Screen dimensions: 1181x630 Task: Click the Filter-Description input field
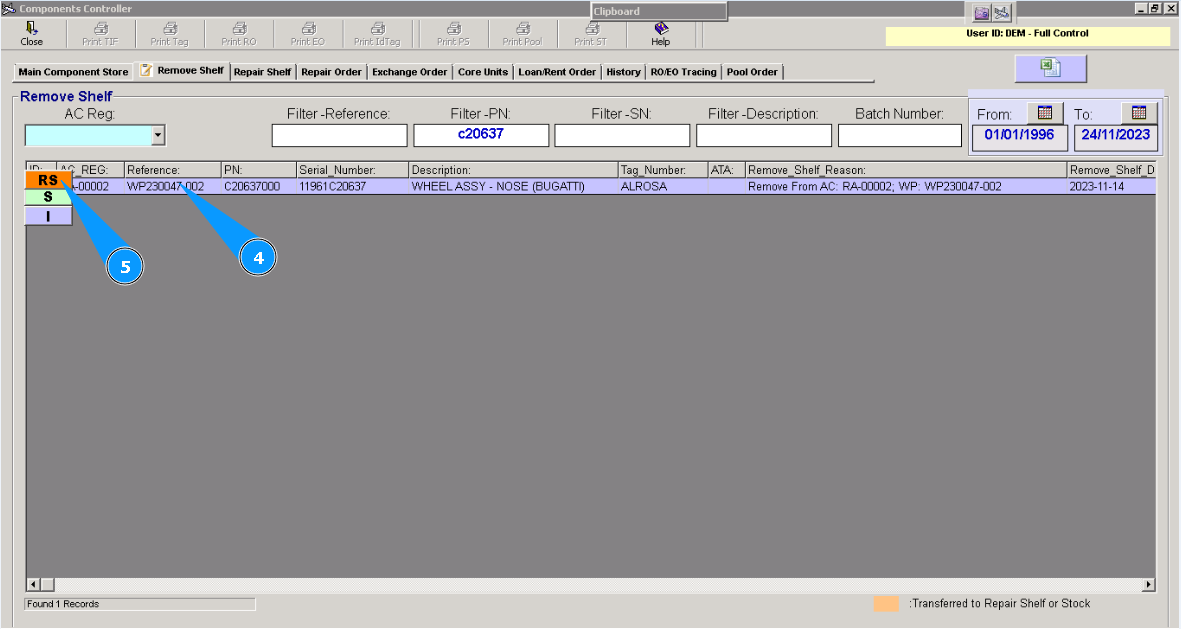764,136
